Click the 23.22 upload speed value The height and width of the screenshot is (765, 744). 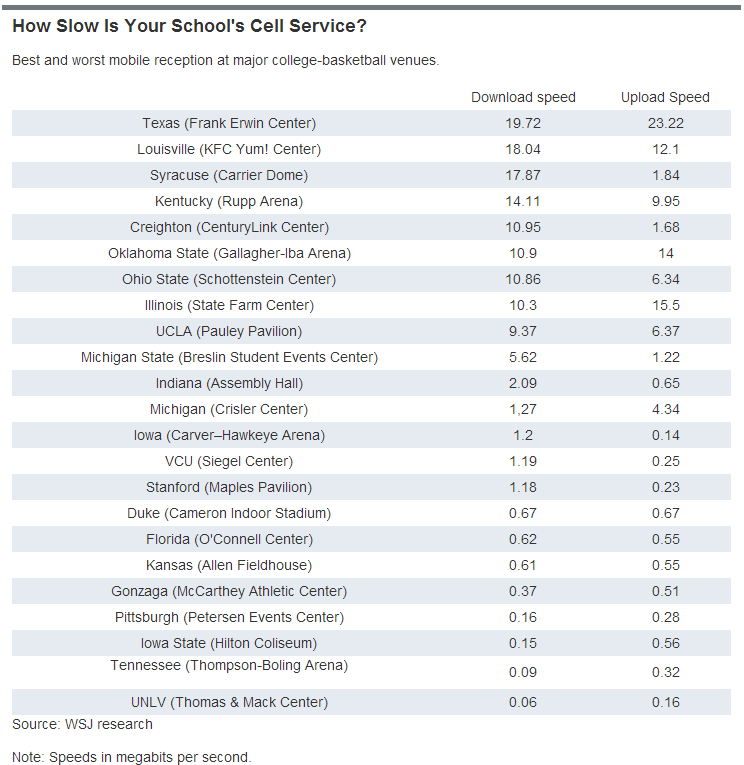[x=665, y=123]
